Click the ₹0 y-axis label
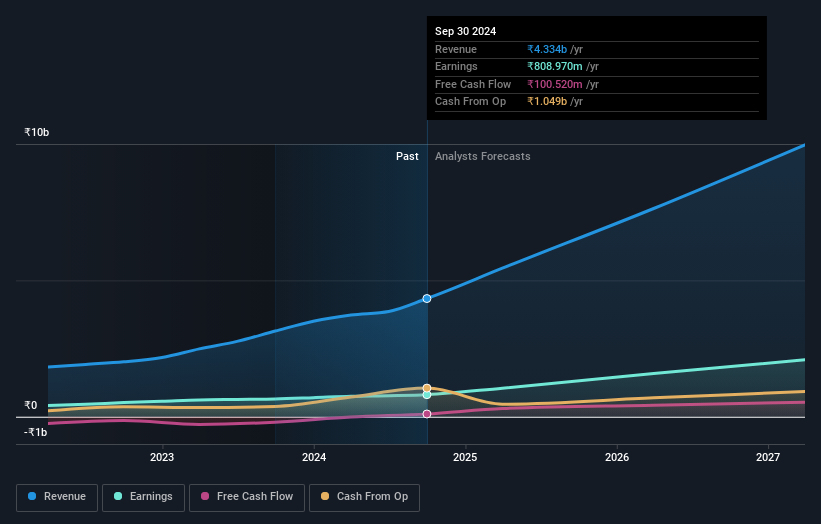This screenshot has height=524, width=821. point(31,405)
